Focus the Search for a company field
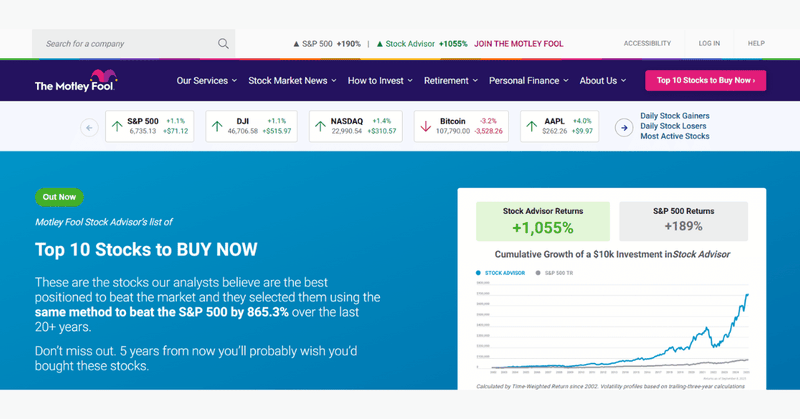Image resolution: width=800 pixels, height=419 pixels. click(x=134, y=43)
